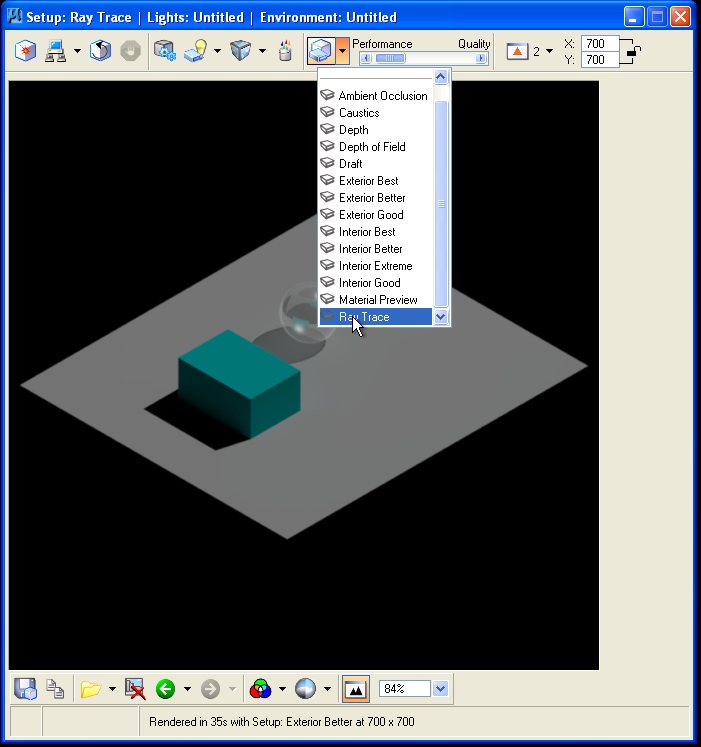The width and height of the screenshot is (701, 747).
Task: Select Draft render setup
Action: [x=375, y=164]
